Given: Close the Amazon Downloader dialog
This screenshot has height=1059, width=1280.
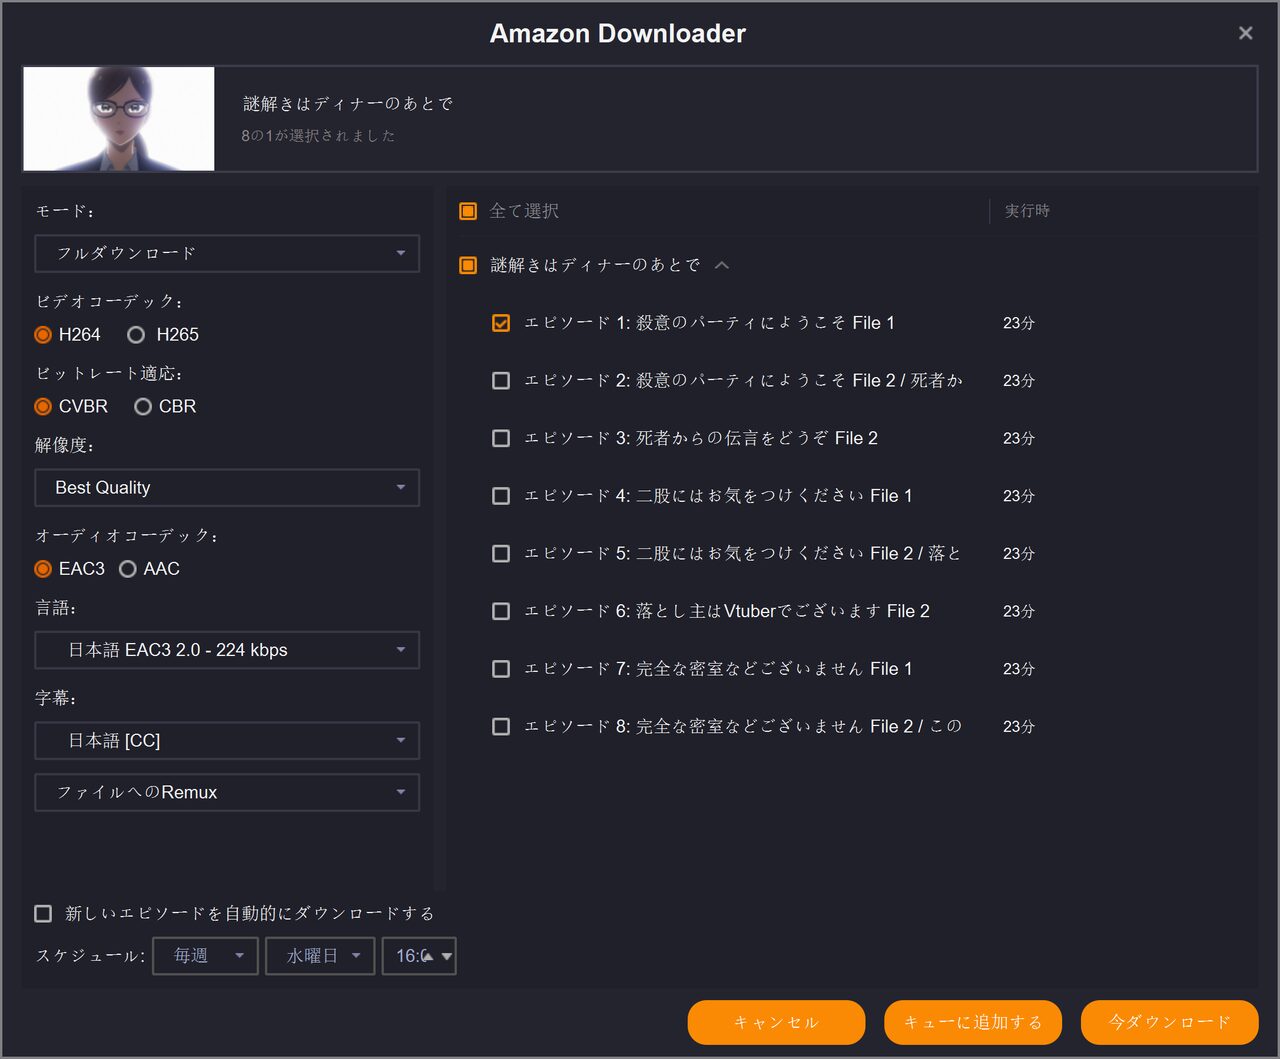Looking at the screenshot, I should (1245, 33).
